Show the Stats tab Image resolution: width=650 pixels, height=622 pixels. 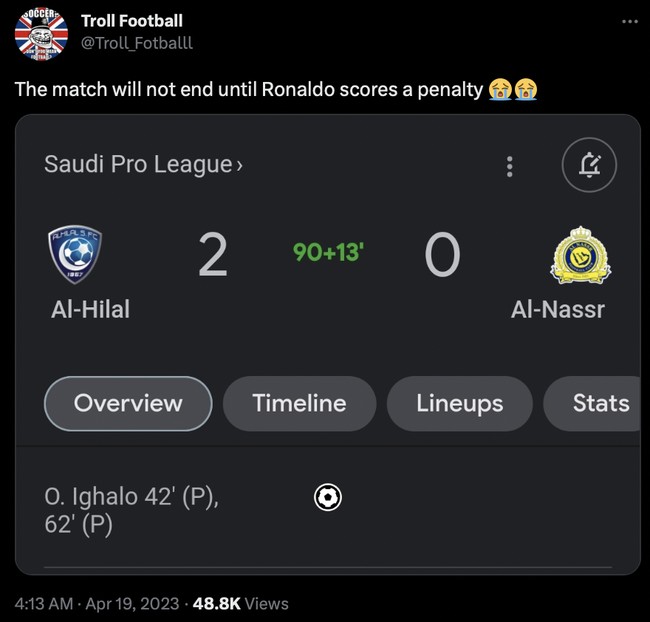pyautogui.click(x=600, y=403)
